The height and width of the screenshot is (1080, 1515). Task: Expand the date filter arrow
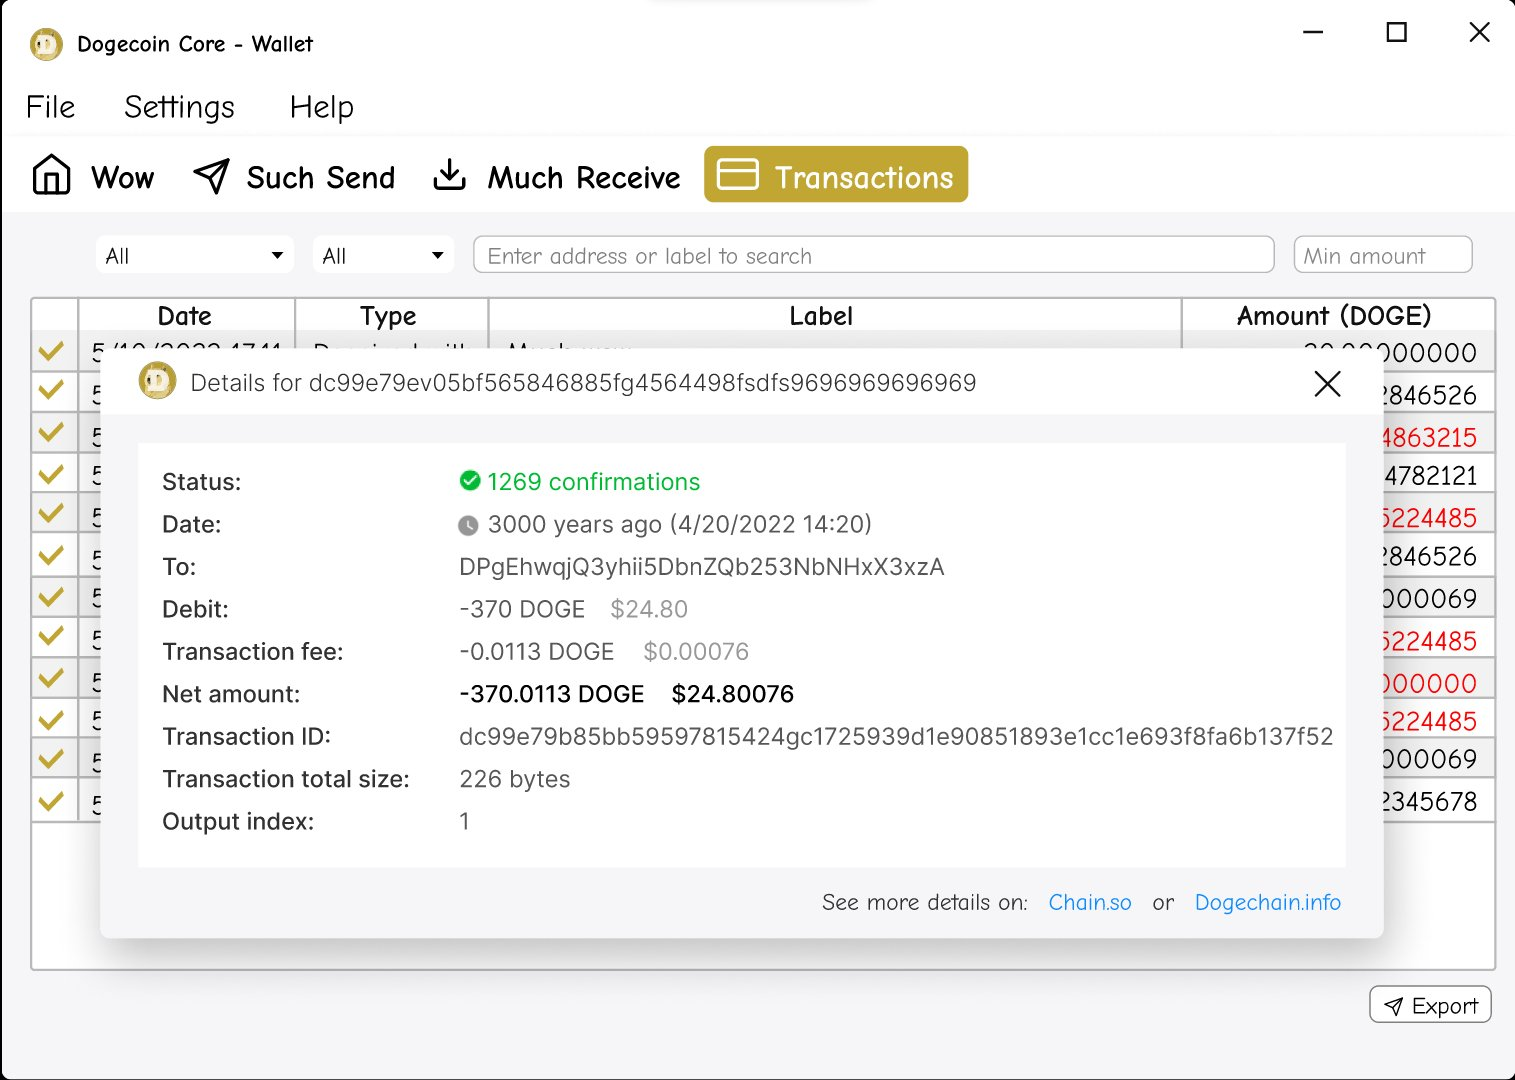tap(277, 255)
